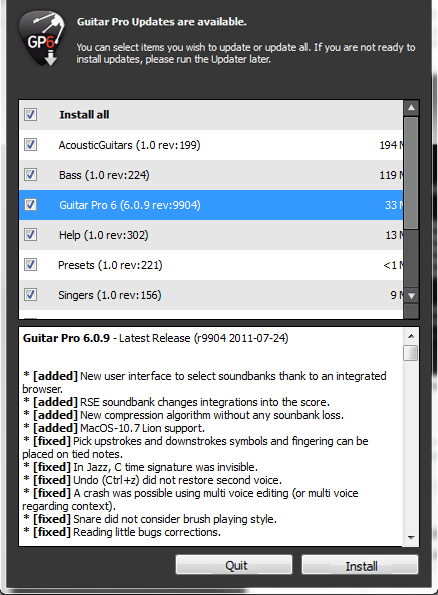
Task: Click the release notes scroll down arrow
Action: pos(411,537)
